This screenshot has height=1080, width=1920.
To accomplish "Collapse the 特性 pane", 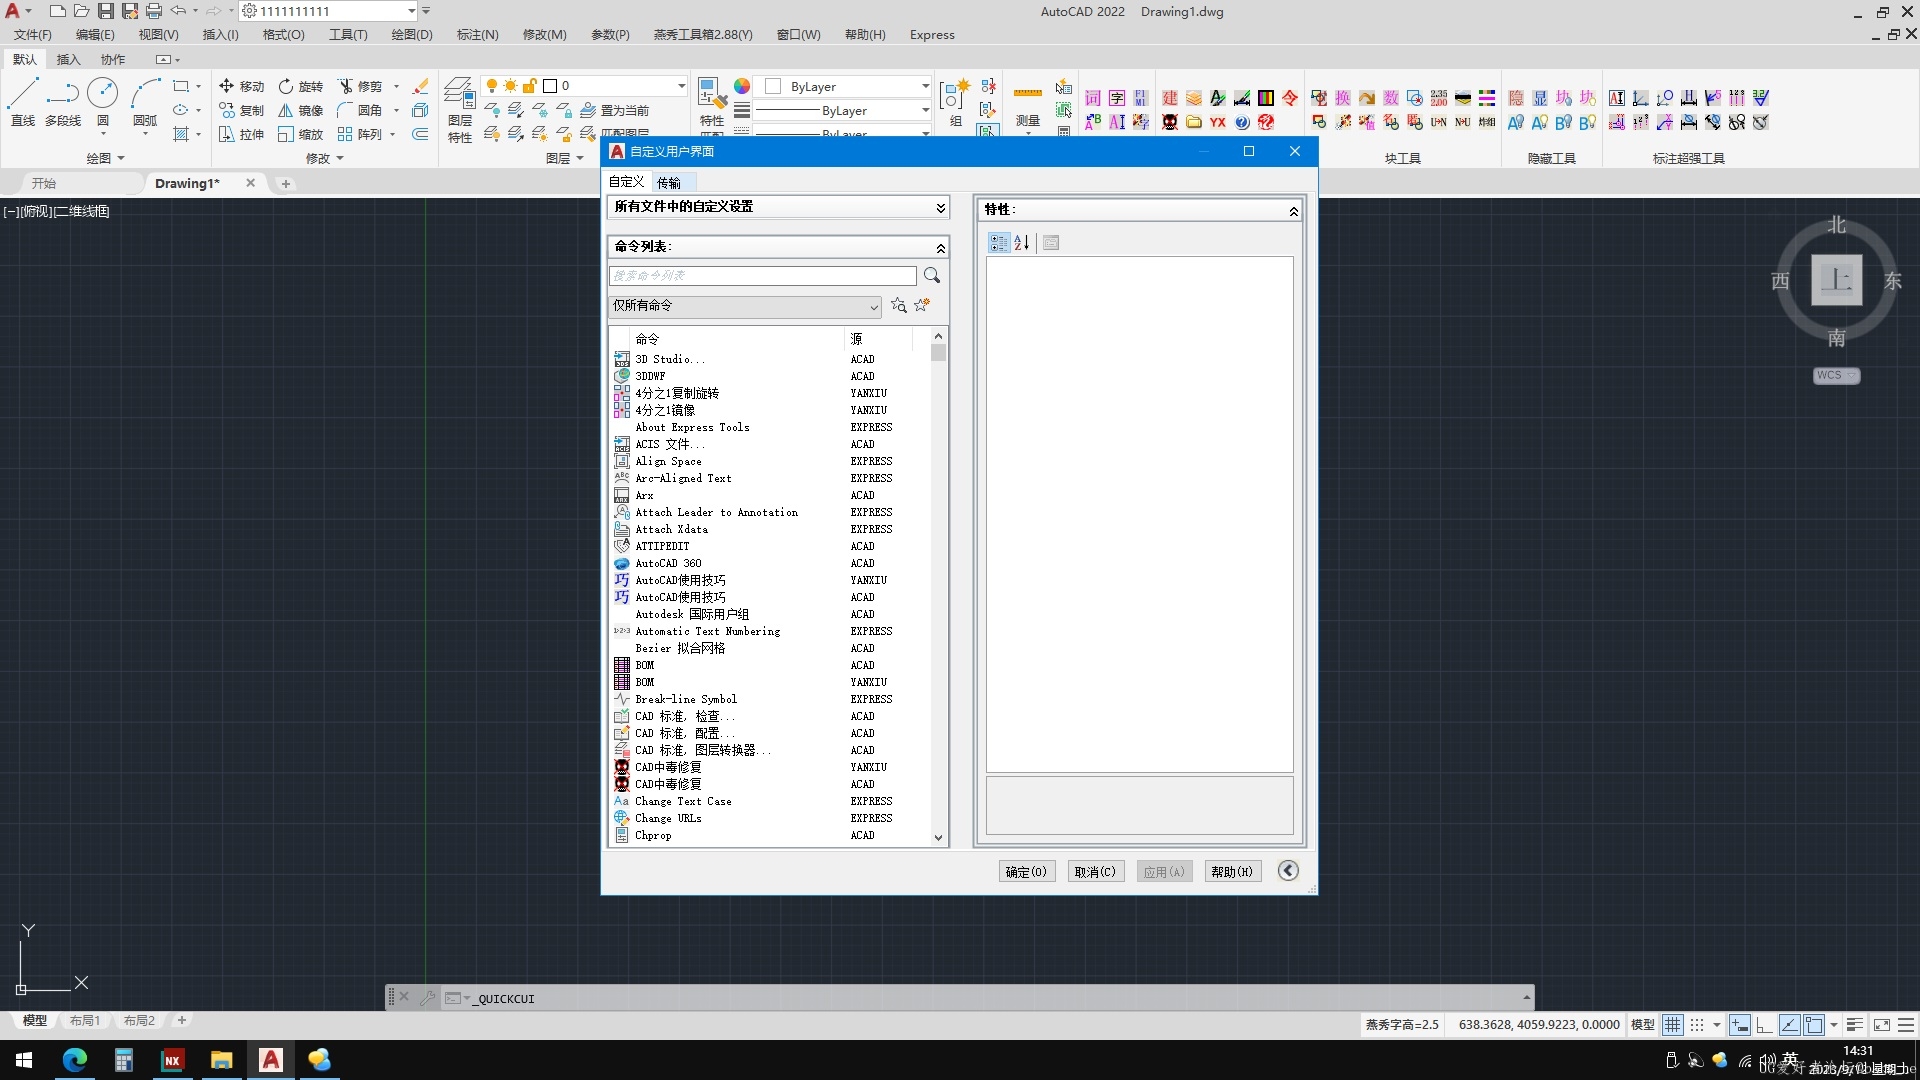I will [x=1294, y=210].
